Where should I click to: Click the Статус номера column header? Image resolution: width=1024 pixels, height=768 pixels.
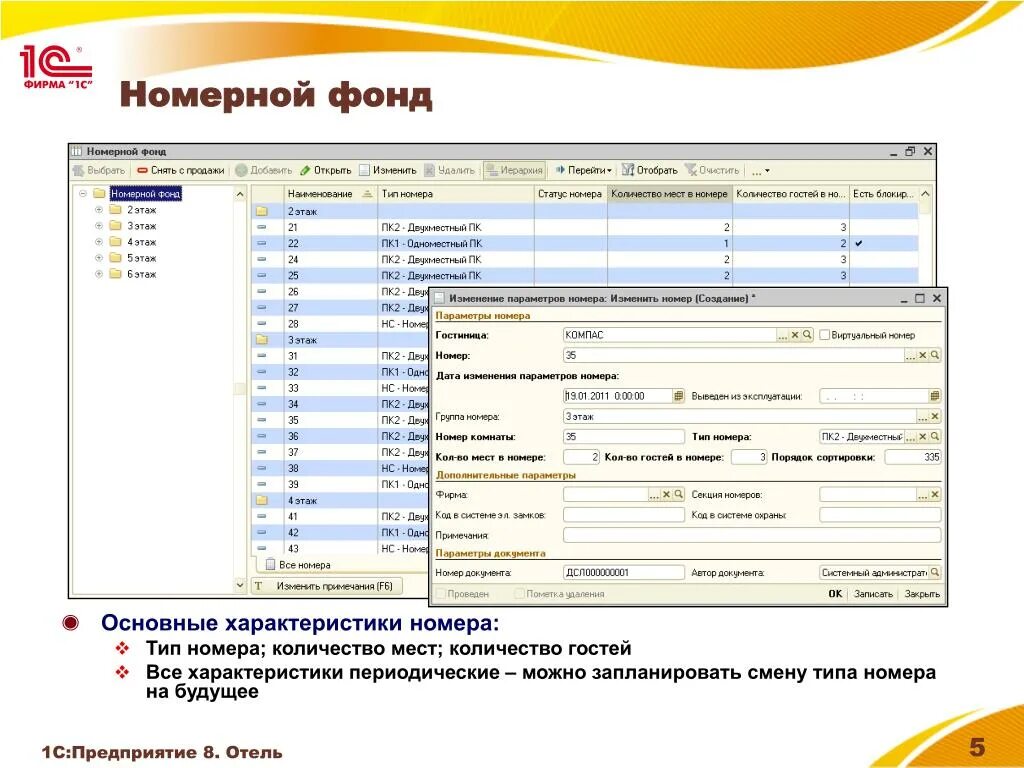click(571, 194)
